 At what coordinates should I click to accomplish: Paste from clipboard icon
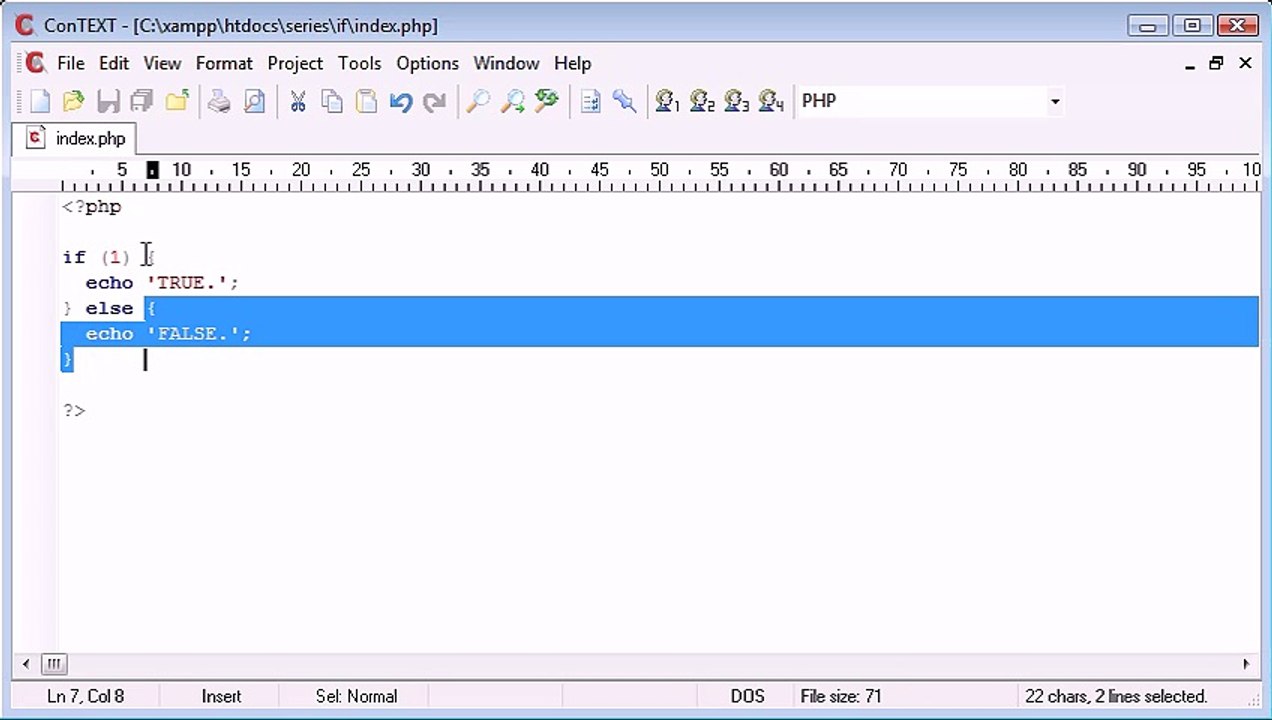point(366,101)
